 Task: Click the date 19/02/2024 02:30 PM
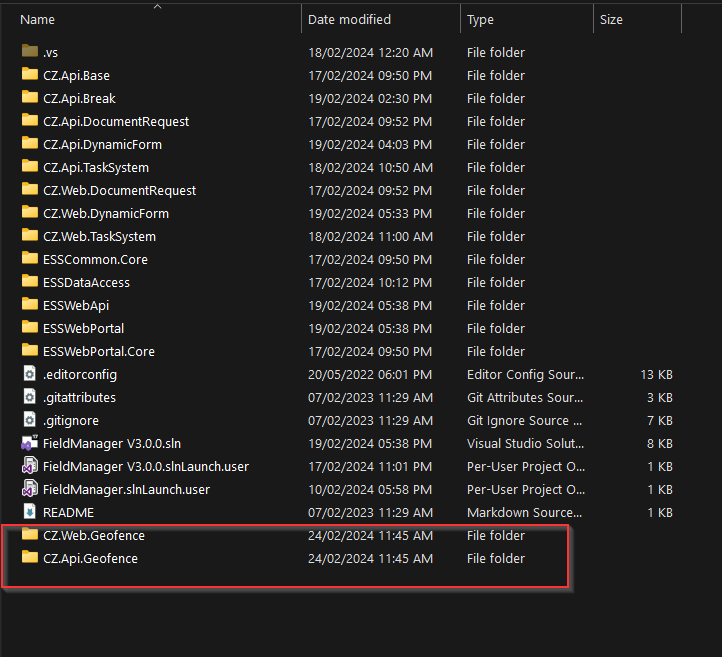pos(370,99)
